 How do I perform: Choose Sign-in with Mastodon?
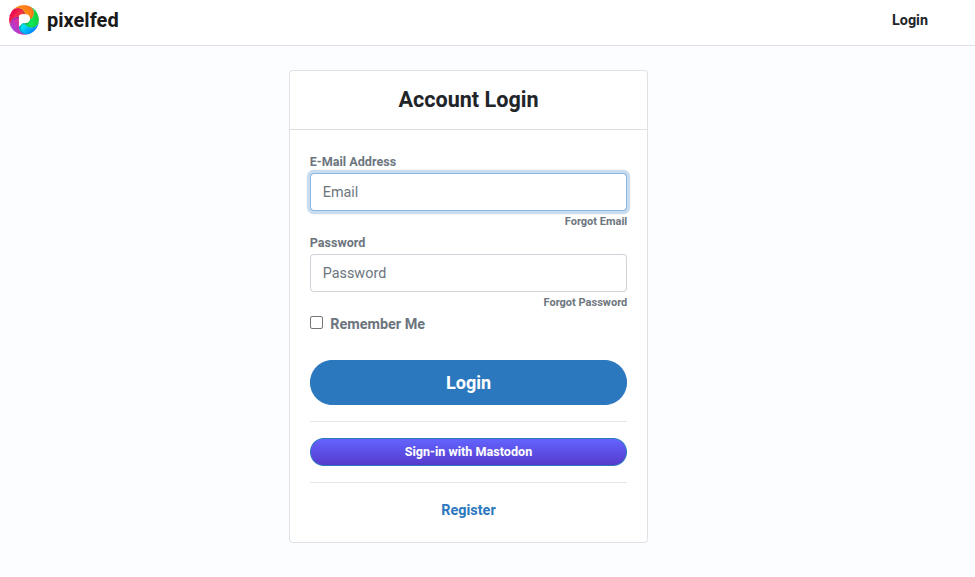[x=468, y=452]
